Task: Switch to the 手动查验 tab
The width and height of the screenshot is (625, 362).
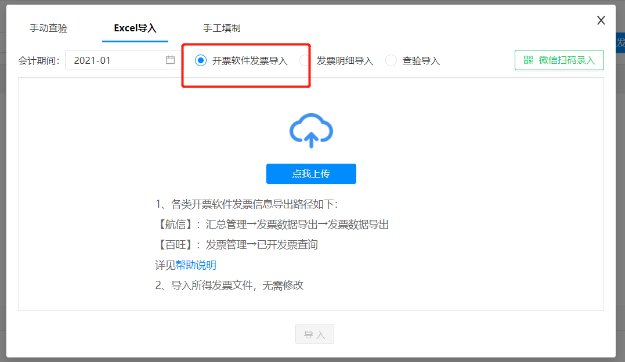Action: (48, 28)
